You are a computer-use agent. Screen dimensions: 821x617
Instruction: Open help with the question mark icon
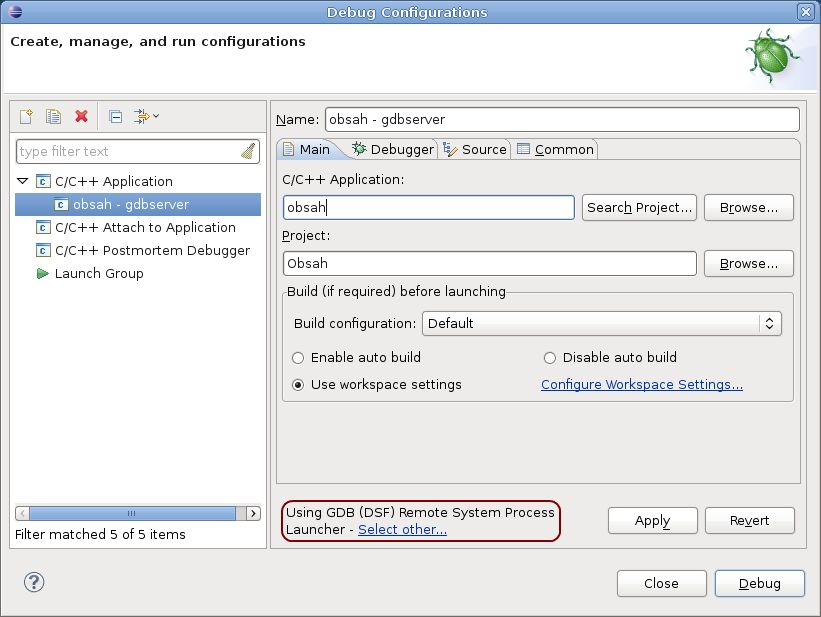tap(34, 582)
